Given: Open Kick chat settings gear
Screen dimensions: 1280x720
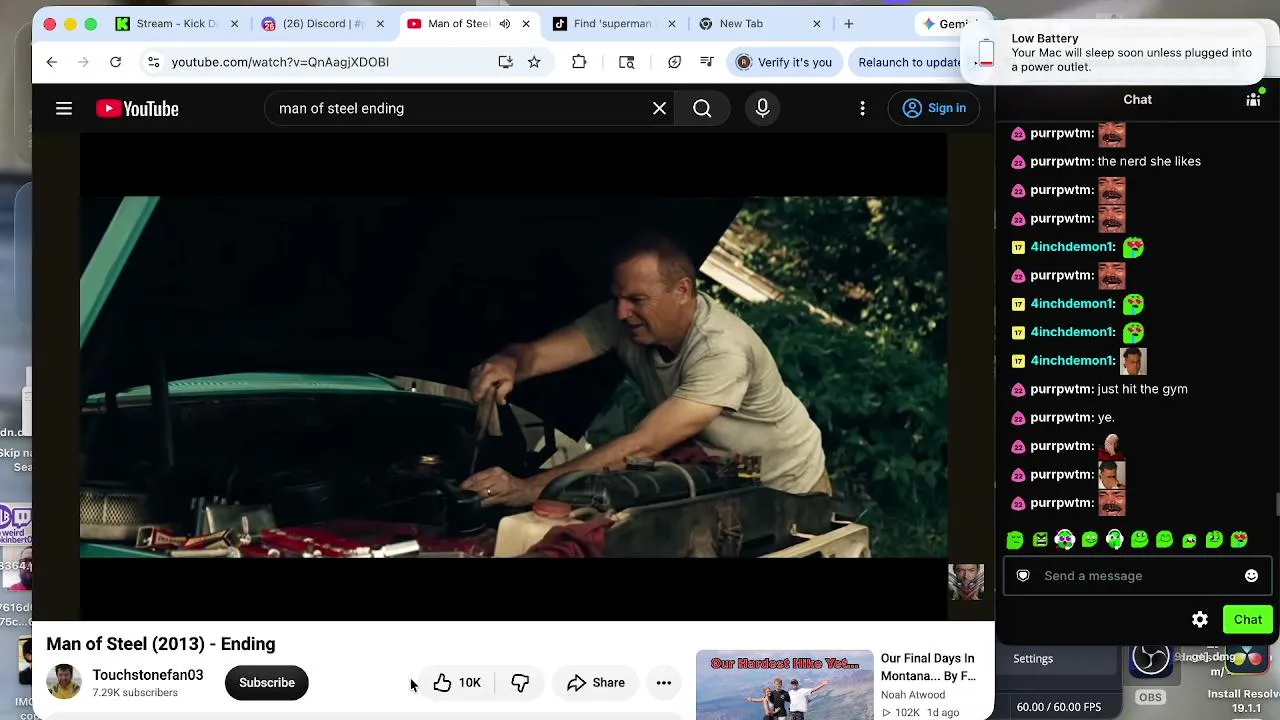Looking at the screenshot, I should click(x=1200, y=620).
